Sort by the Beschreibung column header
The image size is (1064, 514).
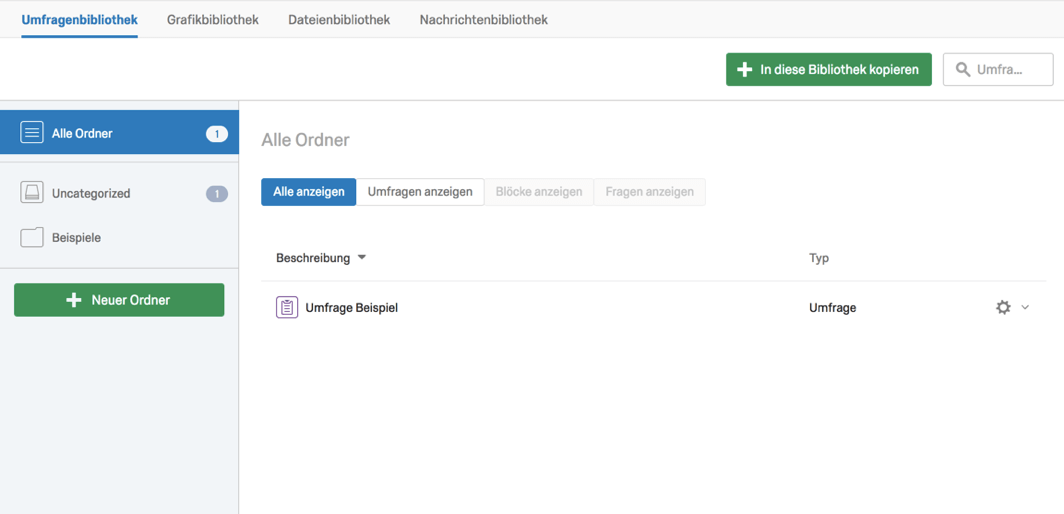tap(314, 258)
